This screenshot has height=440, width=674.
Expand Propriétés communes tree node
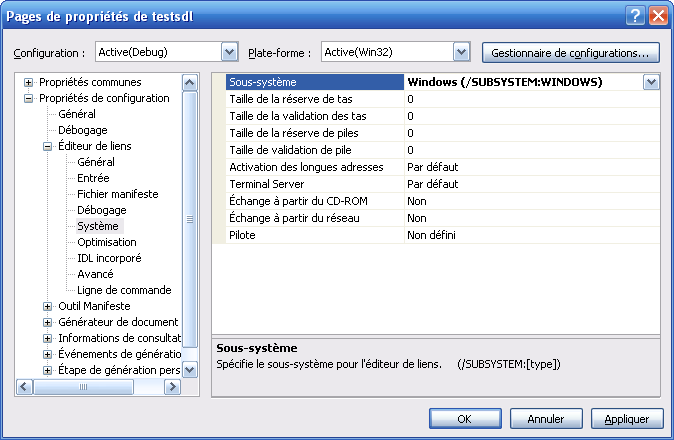coord(28,82)
